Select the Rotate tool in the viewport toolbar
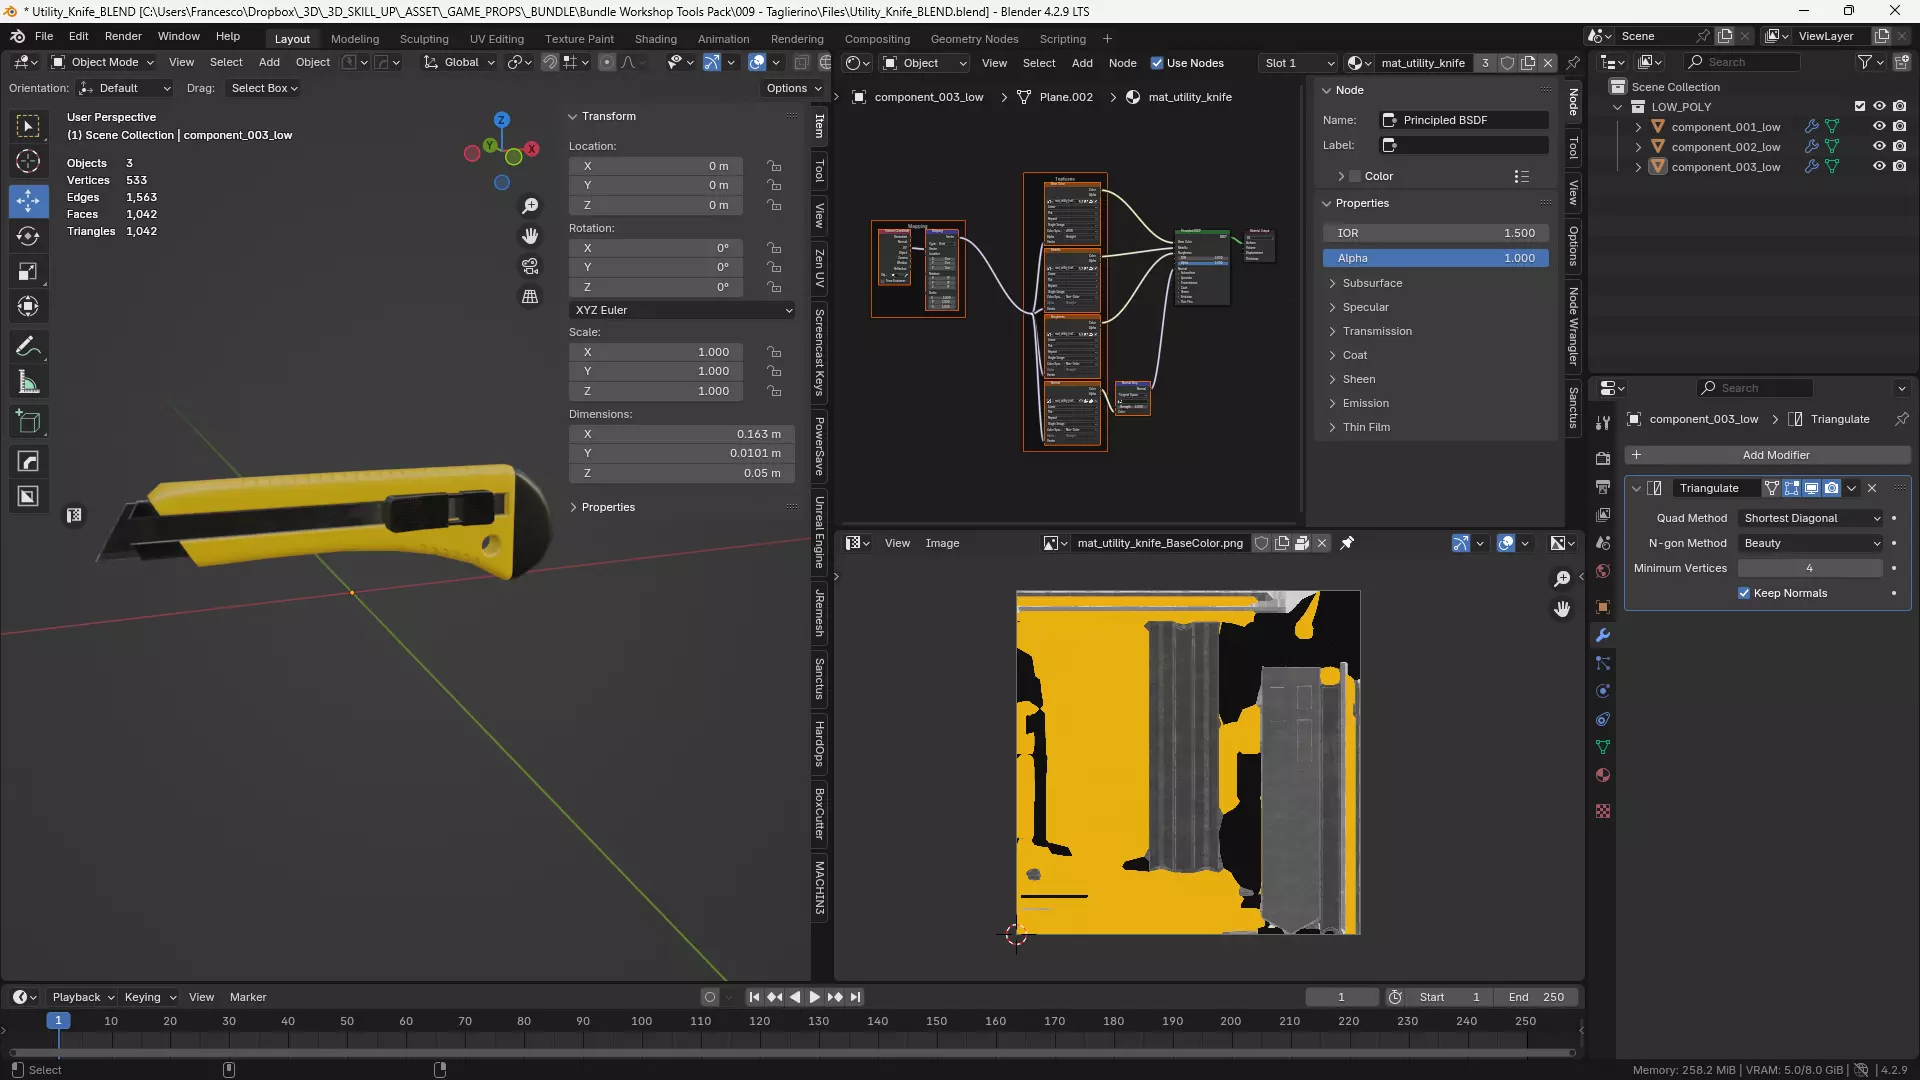Image resolution: width=1920 pixels, height=1080 pixels. (28, 236)
